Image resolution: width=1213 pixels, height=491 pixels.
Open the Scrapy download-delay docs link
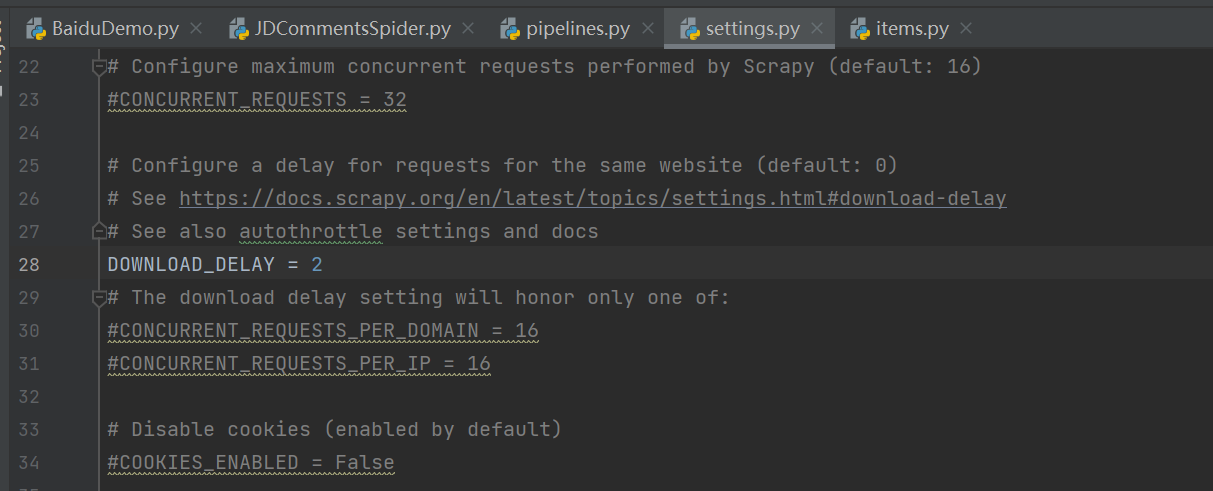pyautogui.click(x=592, y=199)
